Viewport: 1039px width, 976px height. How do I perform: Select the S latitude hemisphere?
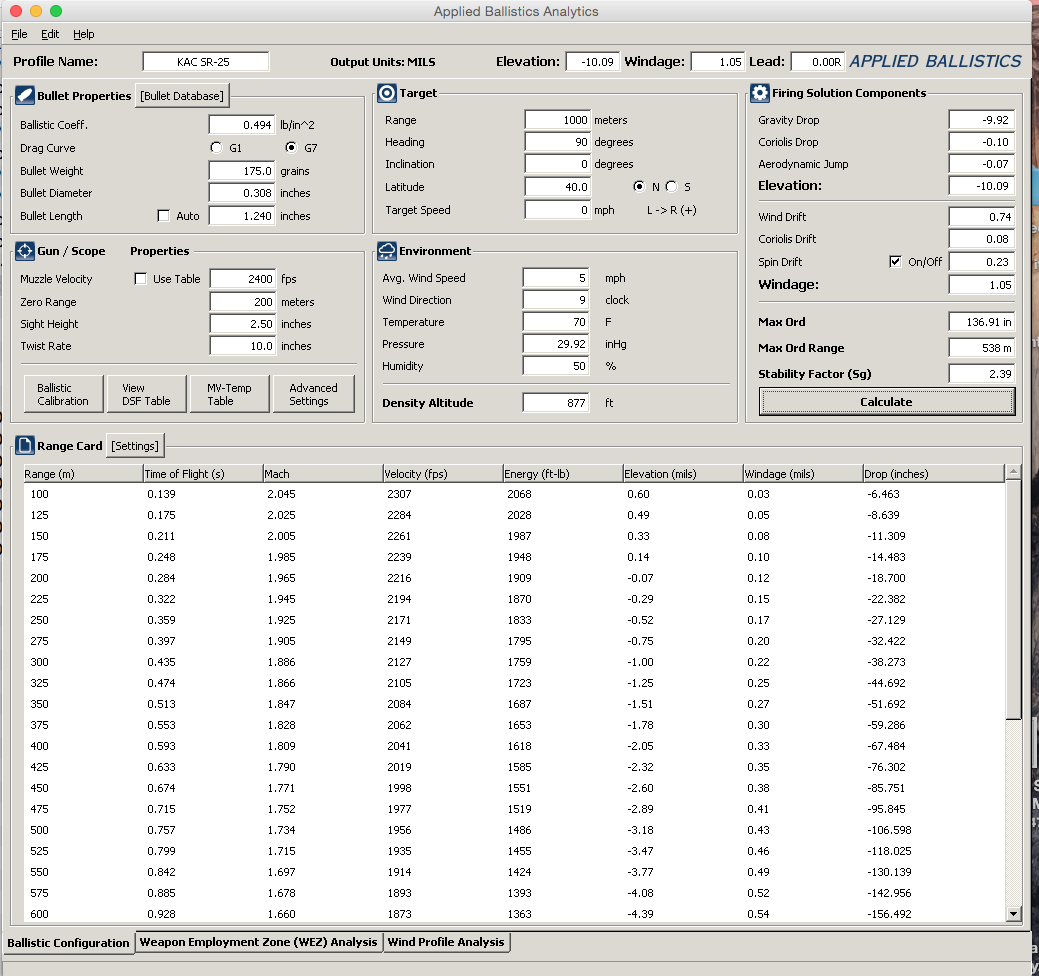(671, 186)
